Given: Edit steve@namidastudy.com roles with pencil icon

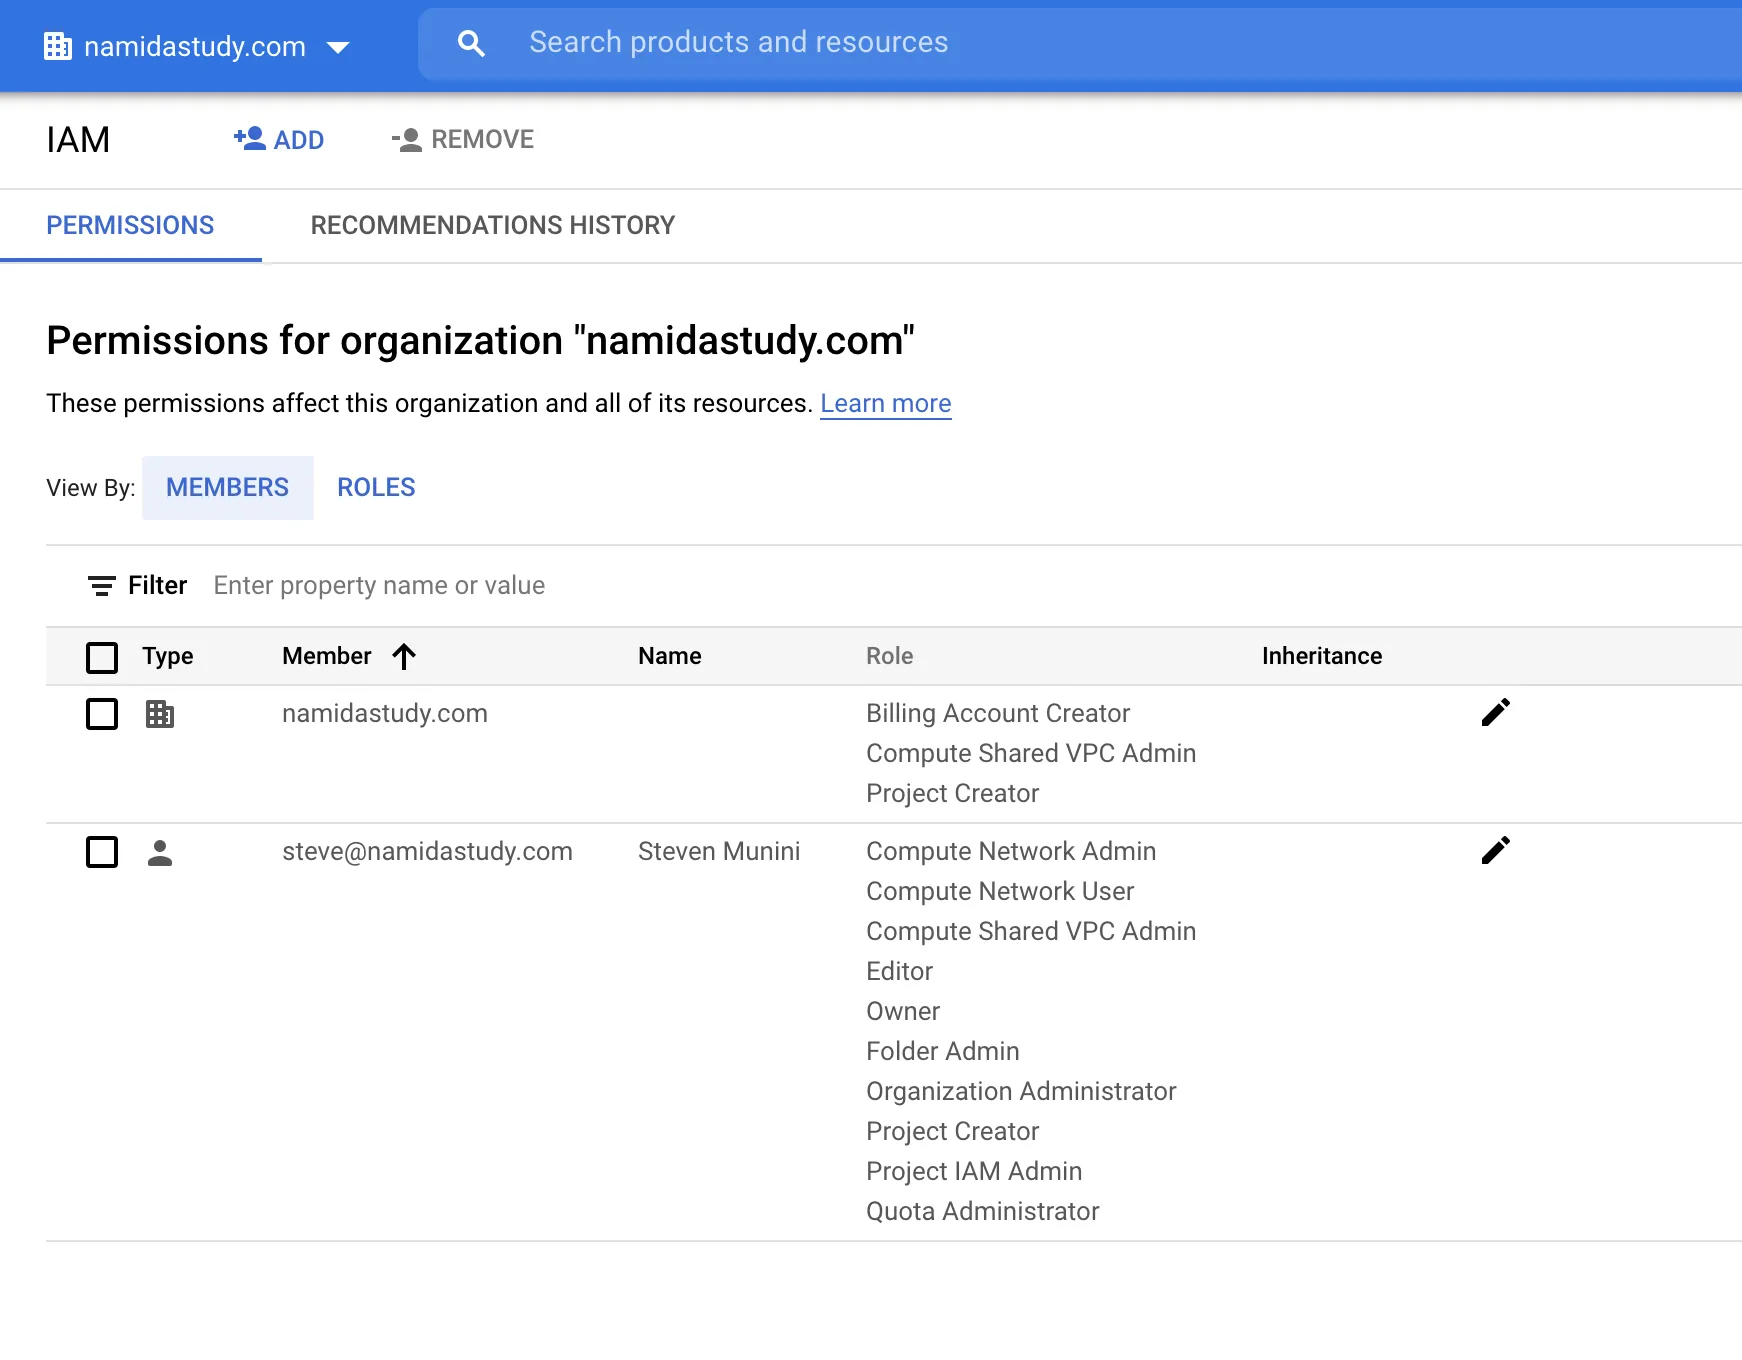Looking at the screenshot, I should click(1495, 851).
